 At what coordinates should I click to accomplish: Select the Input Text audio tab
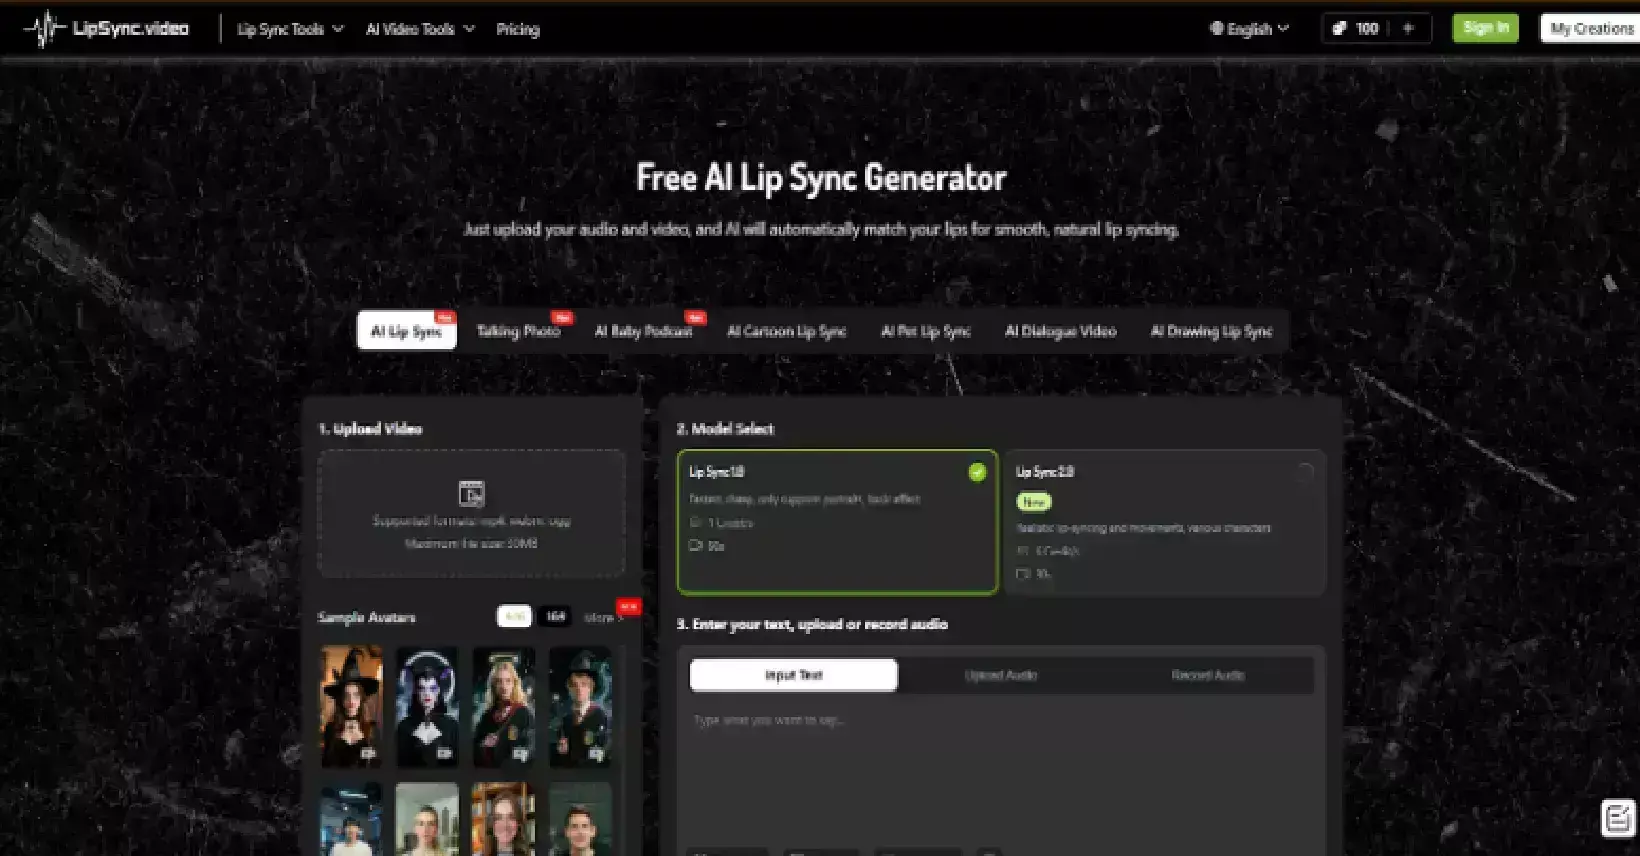coord(793,675)
